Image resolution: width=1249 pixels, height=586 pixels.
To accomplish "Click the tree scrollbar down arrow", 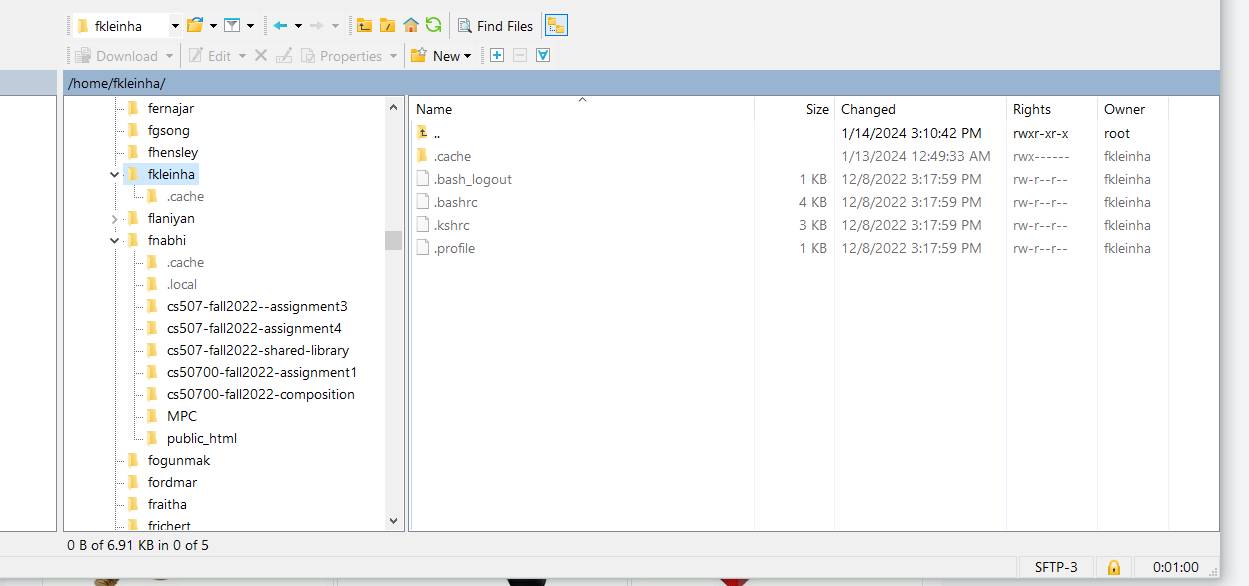I will [393, 521].
